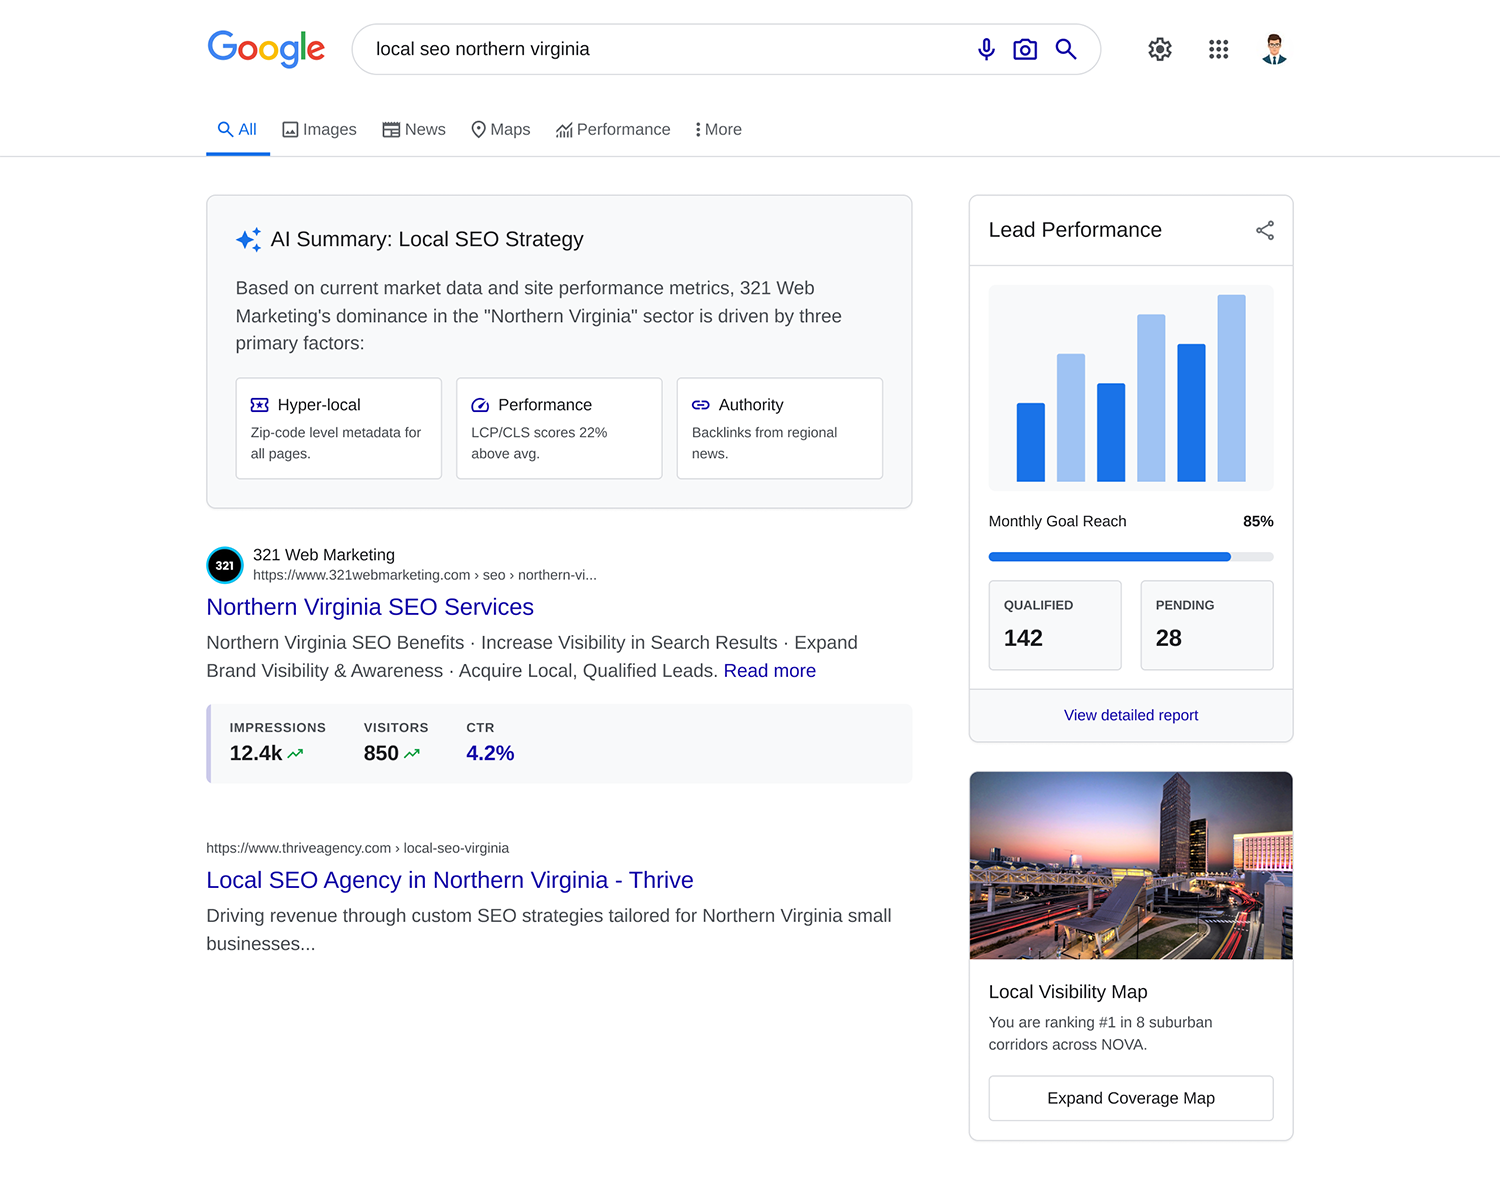Click the 321 Web Marketing favicon
1500x1178 pixels.
click(x=225, y=565)
